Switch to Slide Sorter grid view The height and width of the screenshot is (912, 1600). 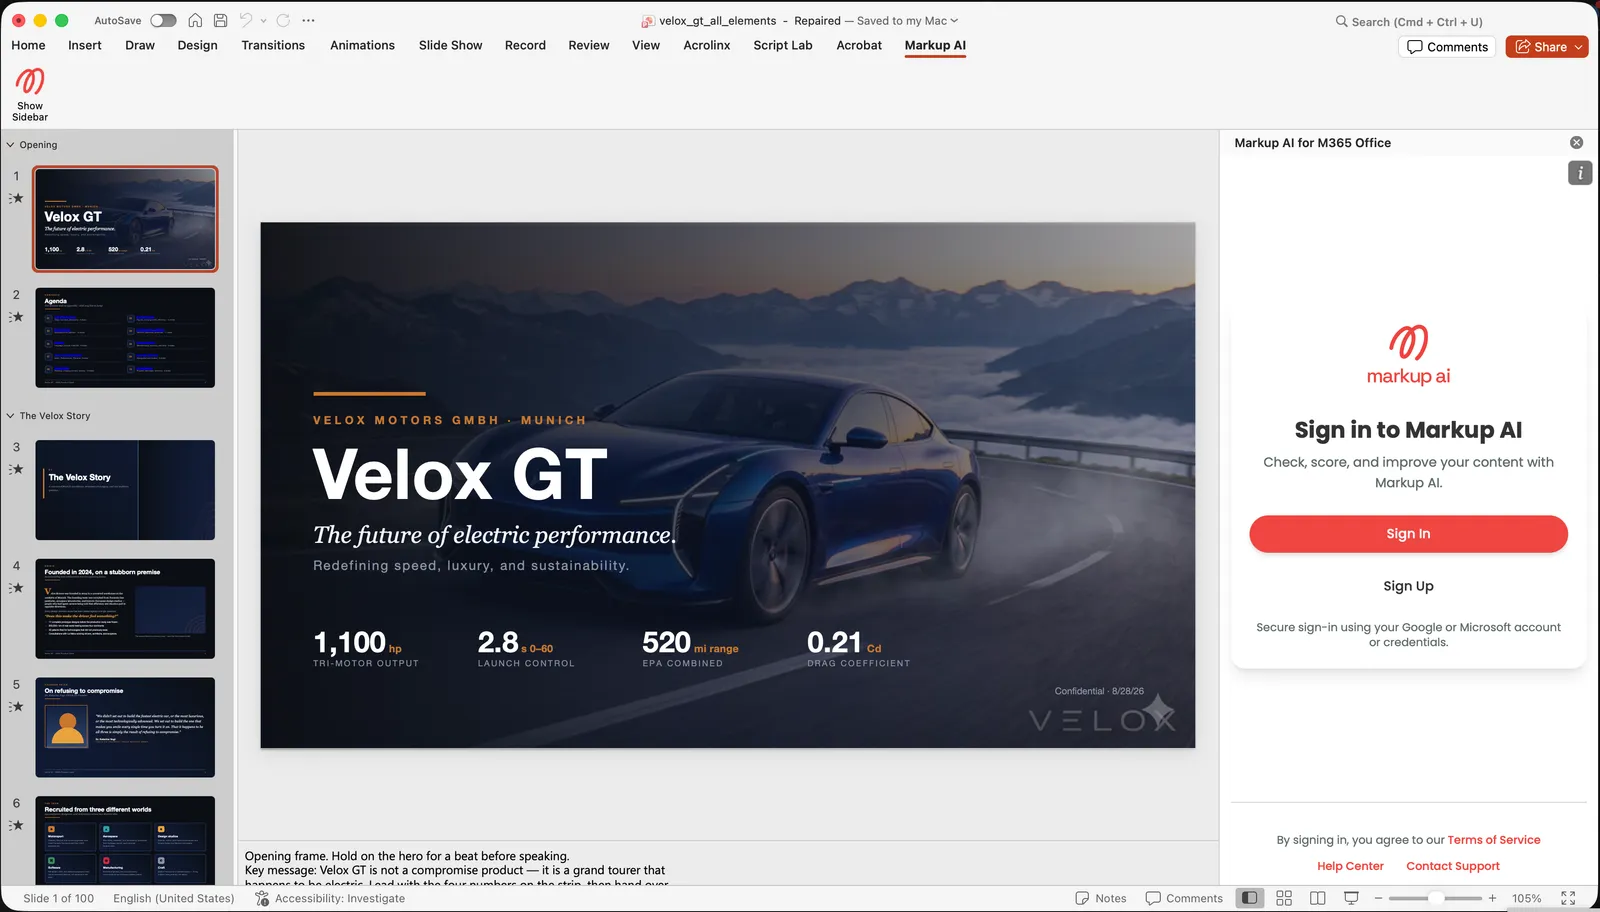click(1284, 898)
